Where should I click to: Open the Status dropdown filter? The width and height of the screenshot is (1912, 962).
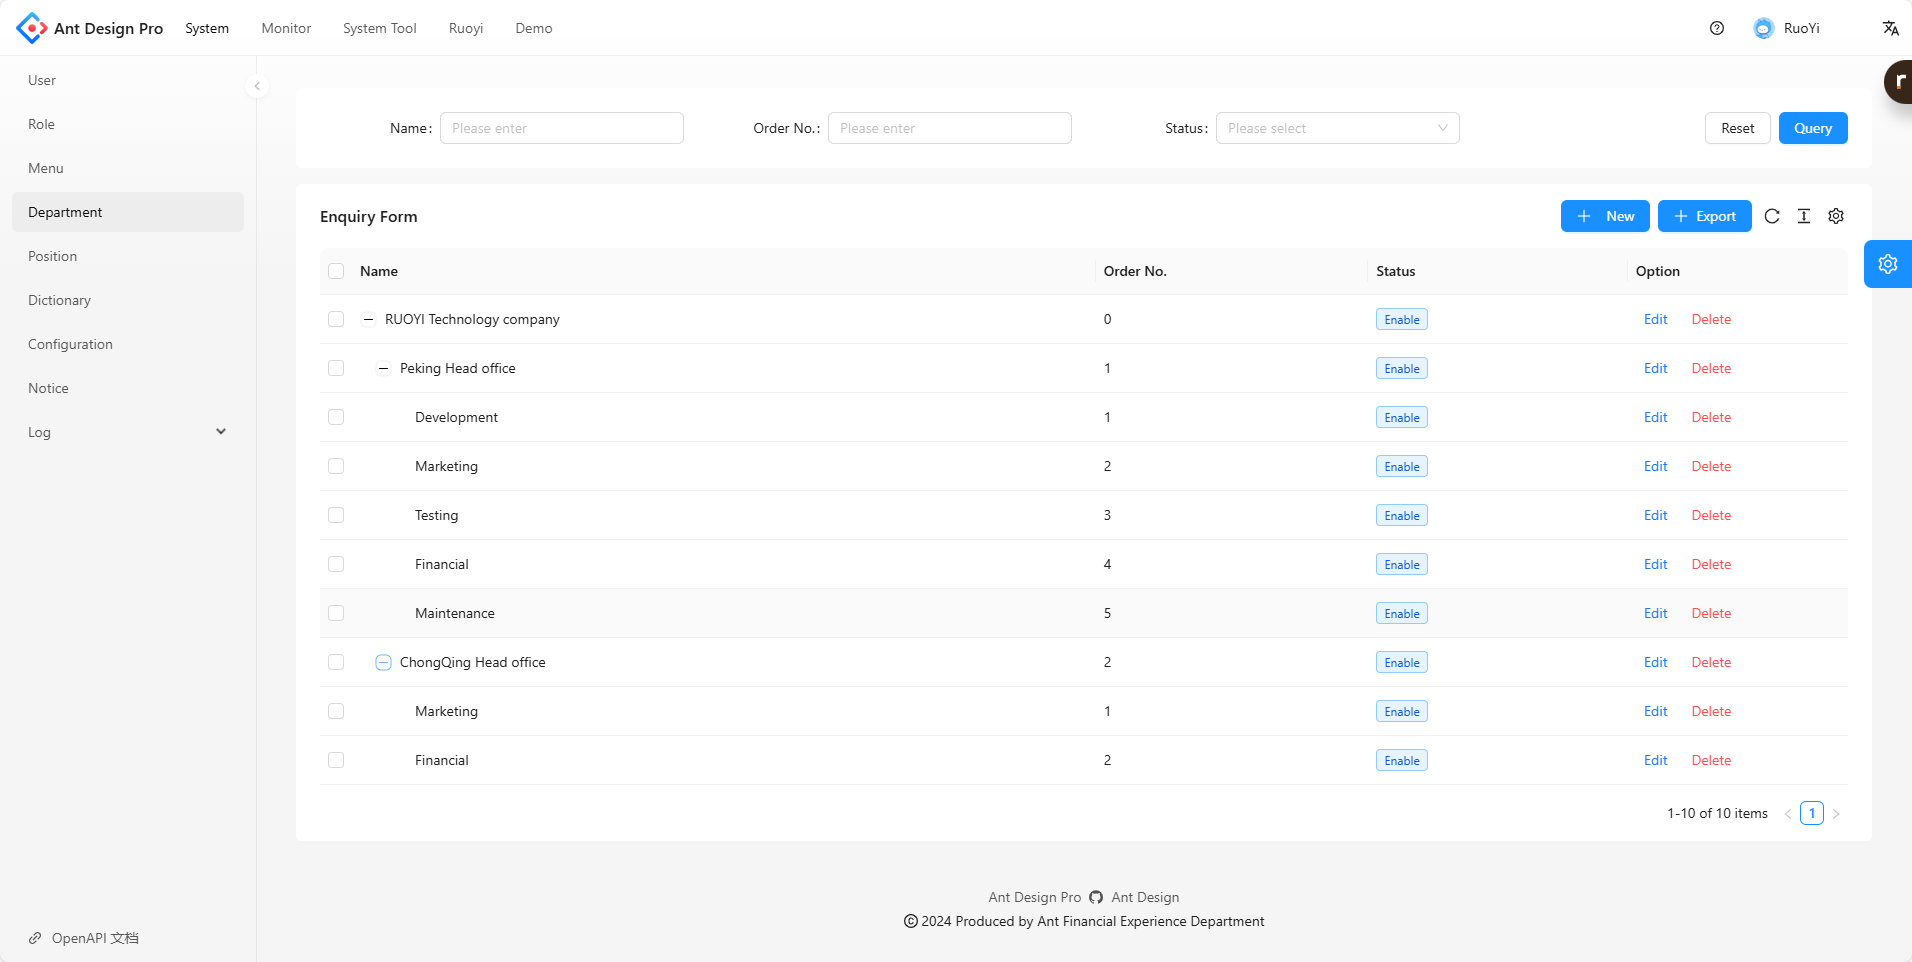(x=1337, y=128)
